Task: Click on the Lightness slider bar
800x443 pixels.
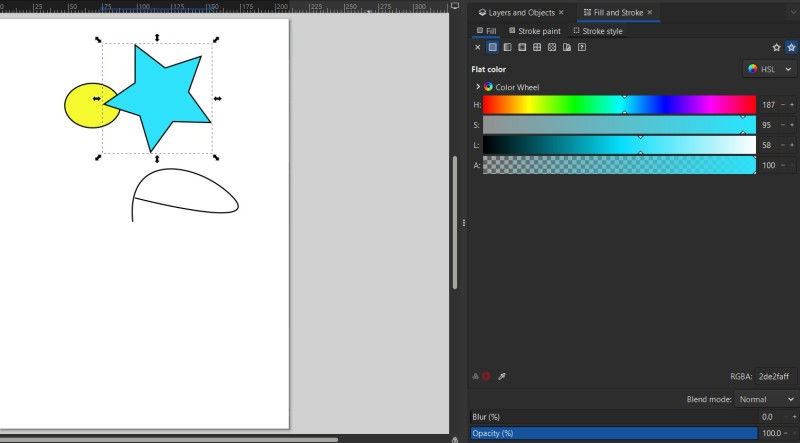Action: 619,145
